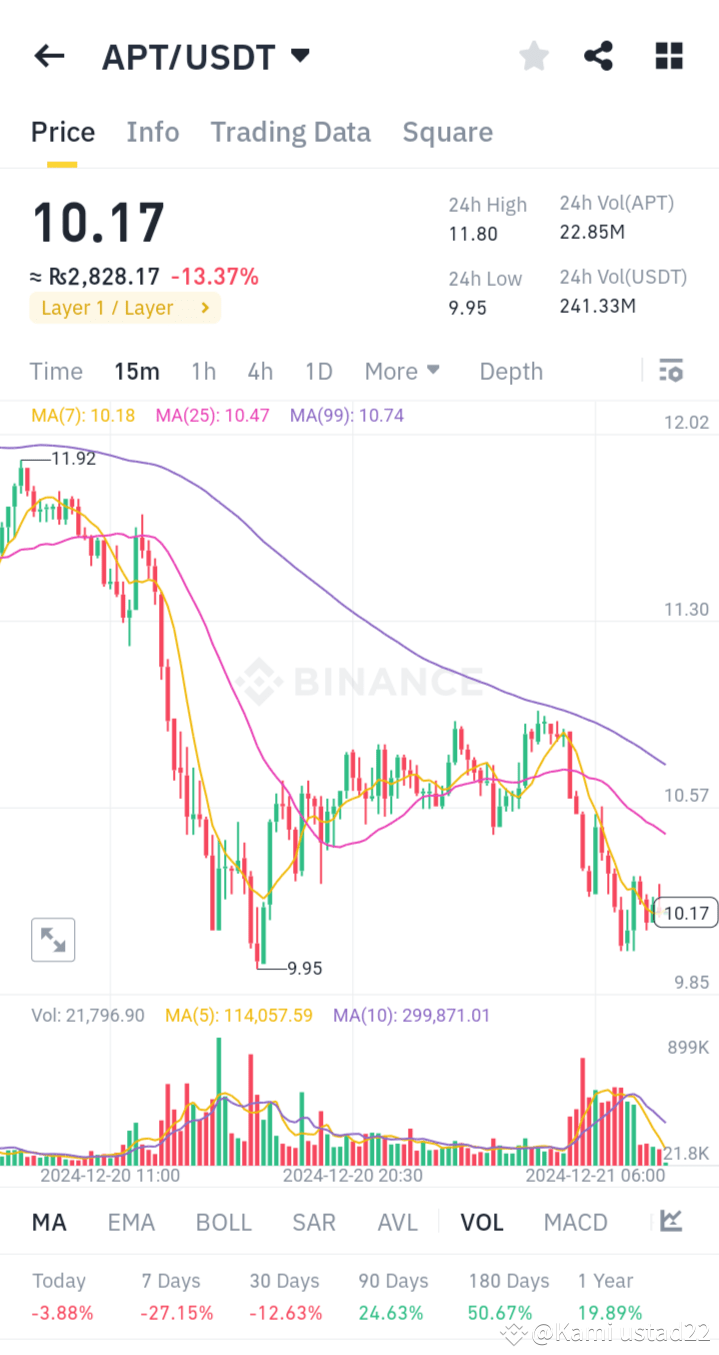This screenshot has height=1355, width=719.
Task: Enable the MACD indicator
Action: [x=575, y=1221]
